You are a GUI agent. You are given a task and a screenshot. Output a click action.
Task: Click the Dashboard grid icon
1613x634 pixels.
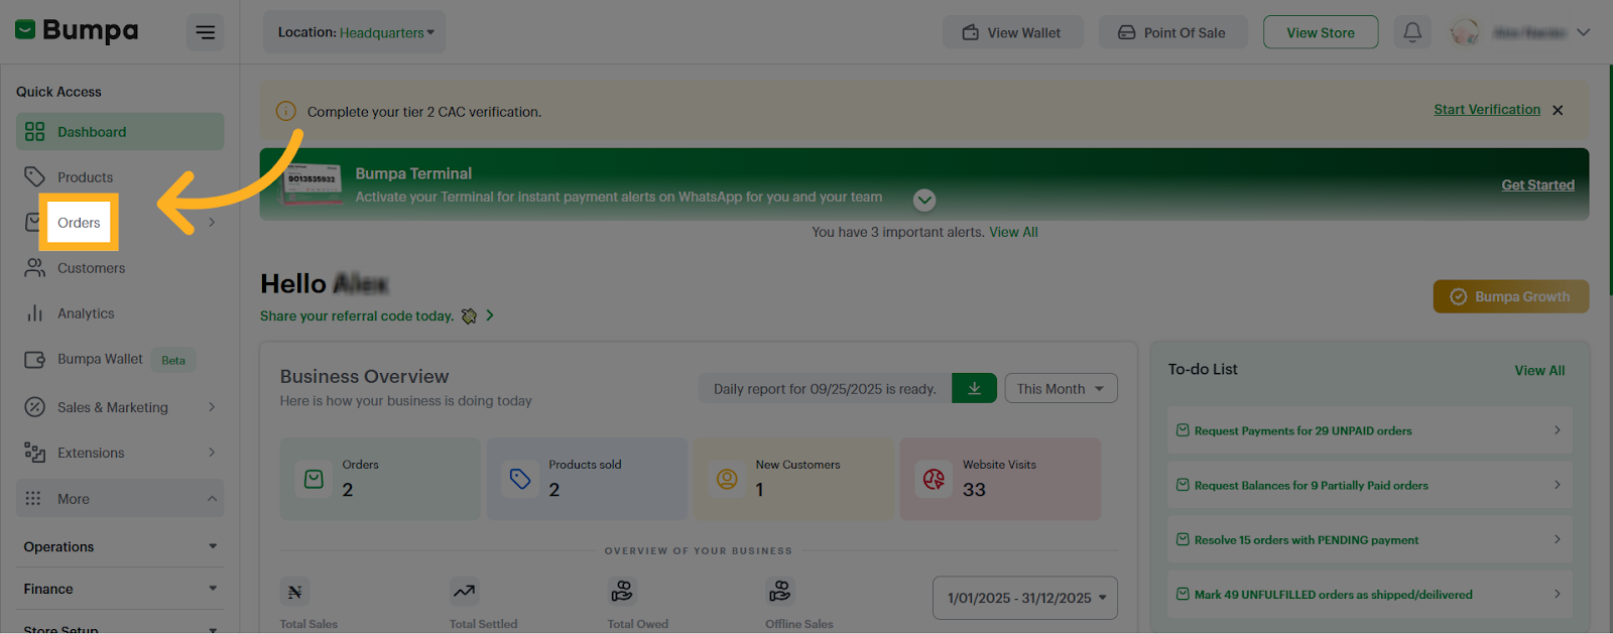pos(35,132)
